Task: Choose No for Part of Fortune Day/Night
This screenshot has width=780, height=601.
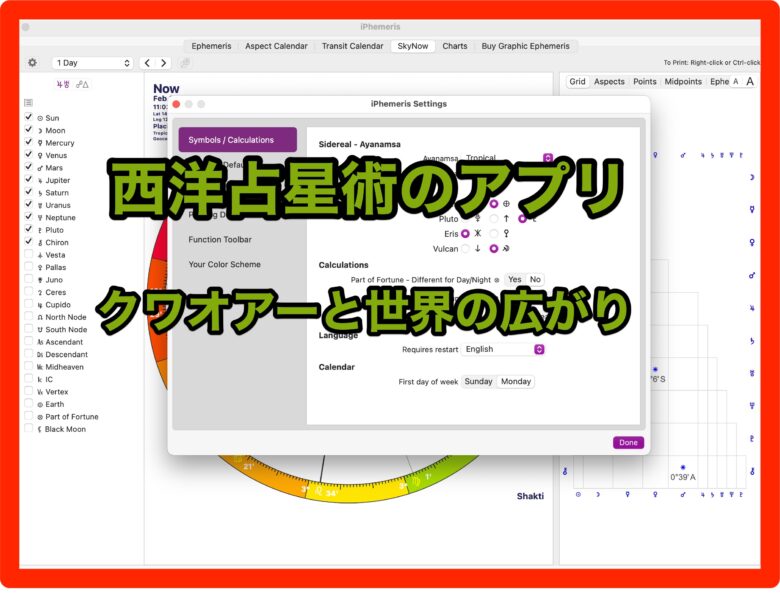Action: [x=535, y=280]
